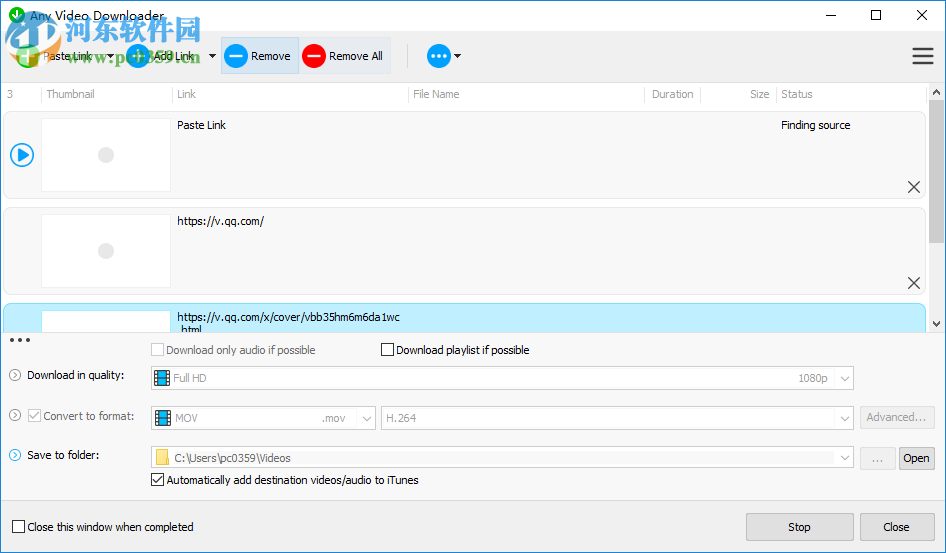Viewport: 946px width, 553px height.
Task: Click the Size column header
Action: click(x=759, y=94)
